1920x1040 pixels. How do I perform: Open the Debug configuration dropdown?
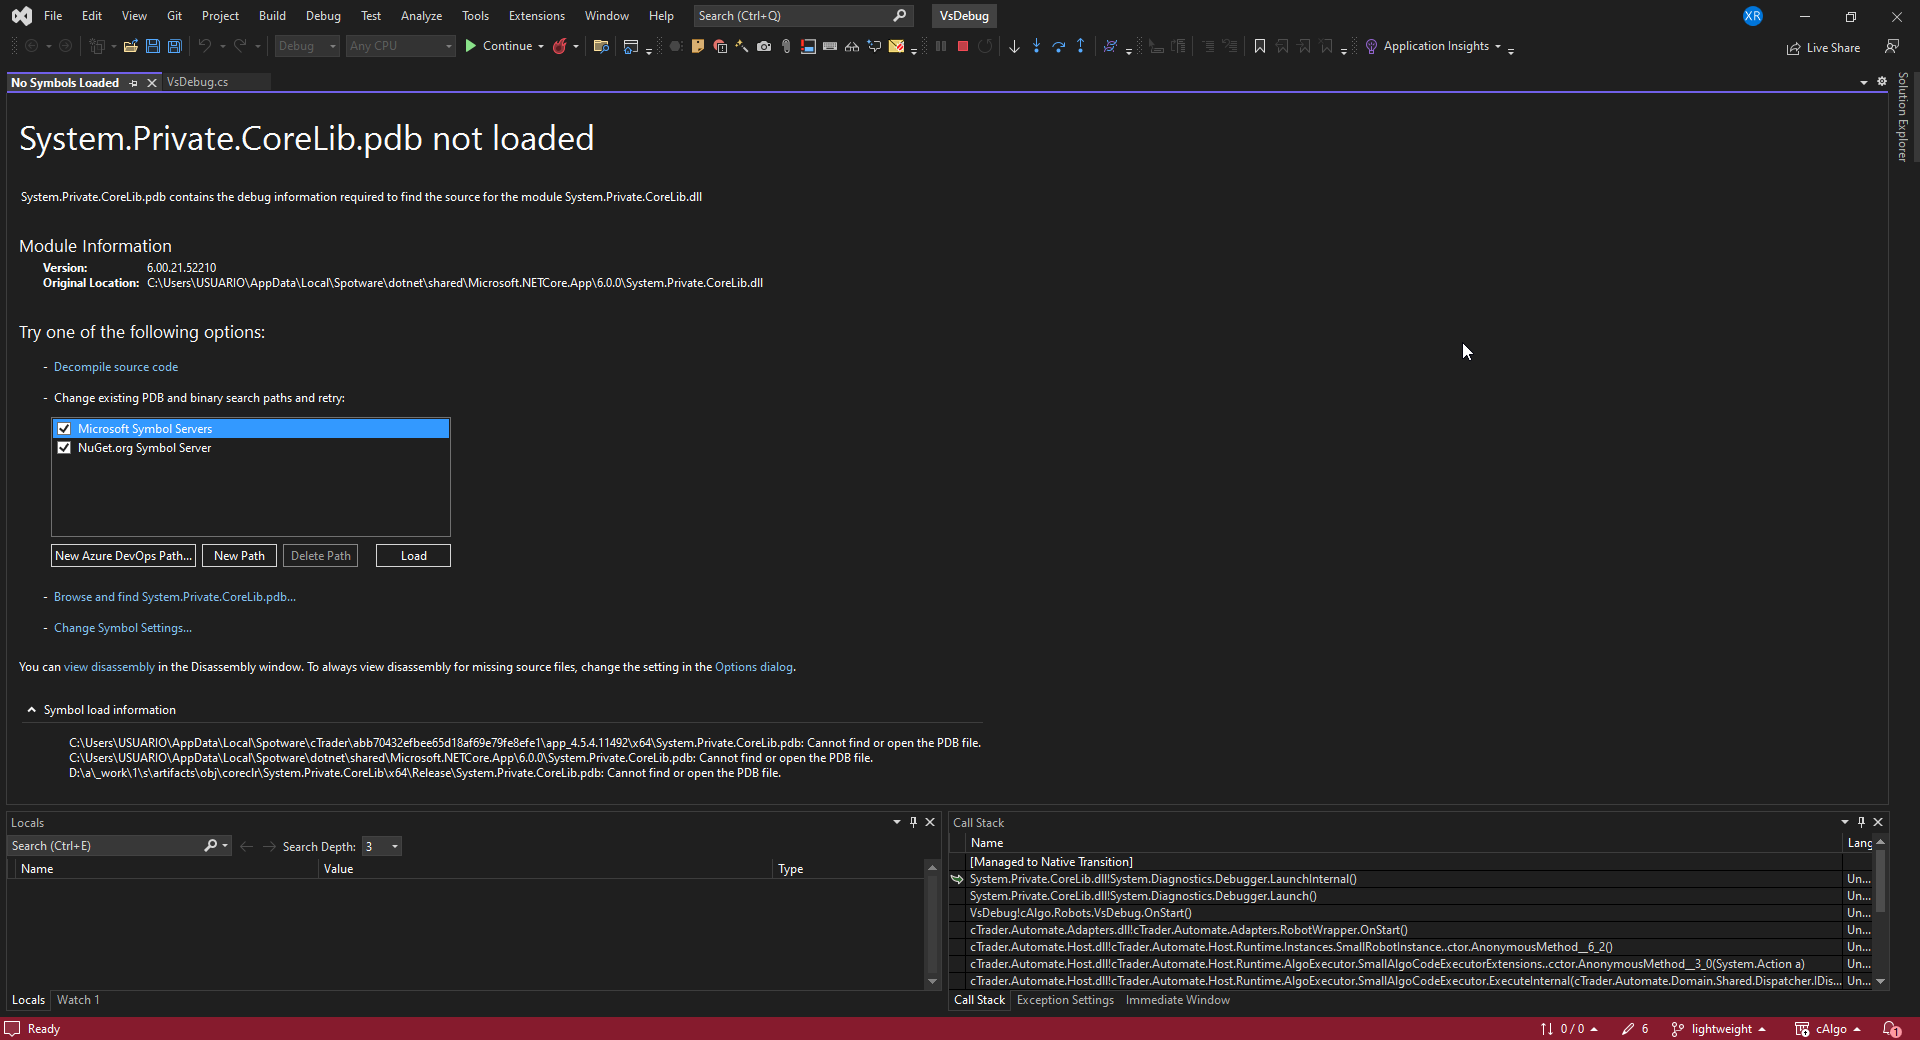307,46
